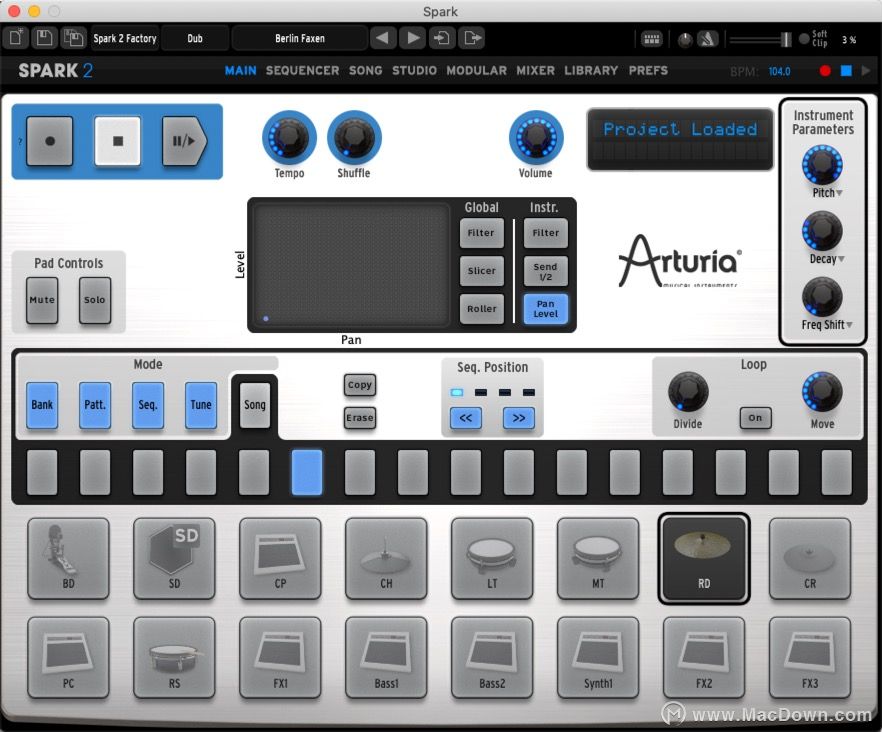
Task: Click the master volume slider in the toolbar
Action: click(760, 39)
